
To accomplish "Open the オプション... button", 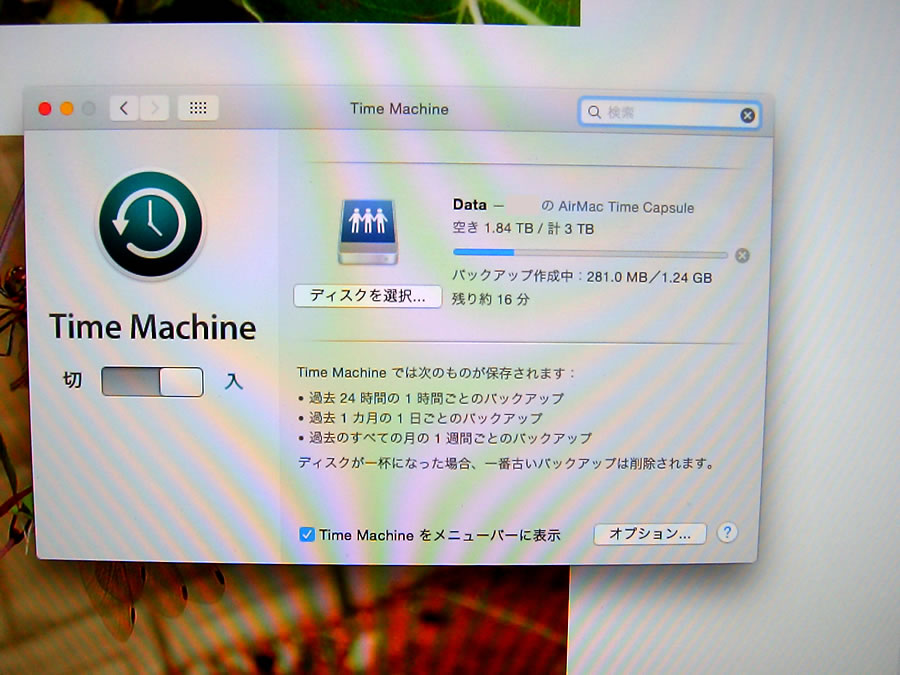I will (650, 534).
